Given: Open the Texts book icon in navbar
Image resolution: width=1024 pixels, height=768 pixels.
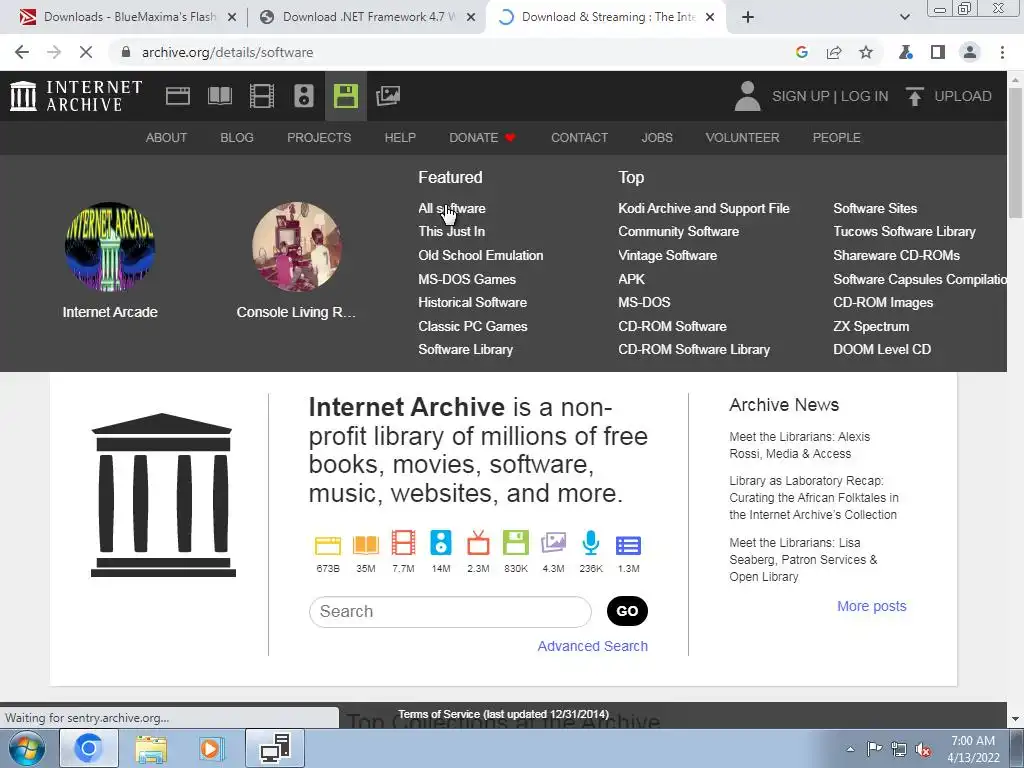Looking at the screenshot, I should coord(219,96).
